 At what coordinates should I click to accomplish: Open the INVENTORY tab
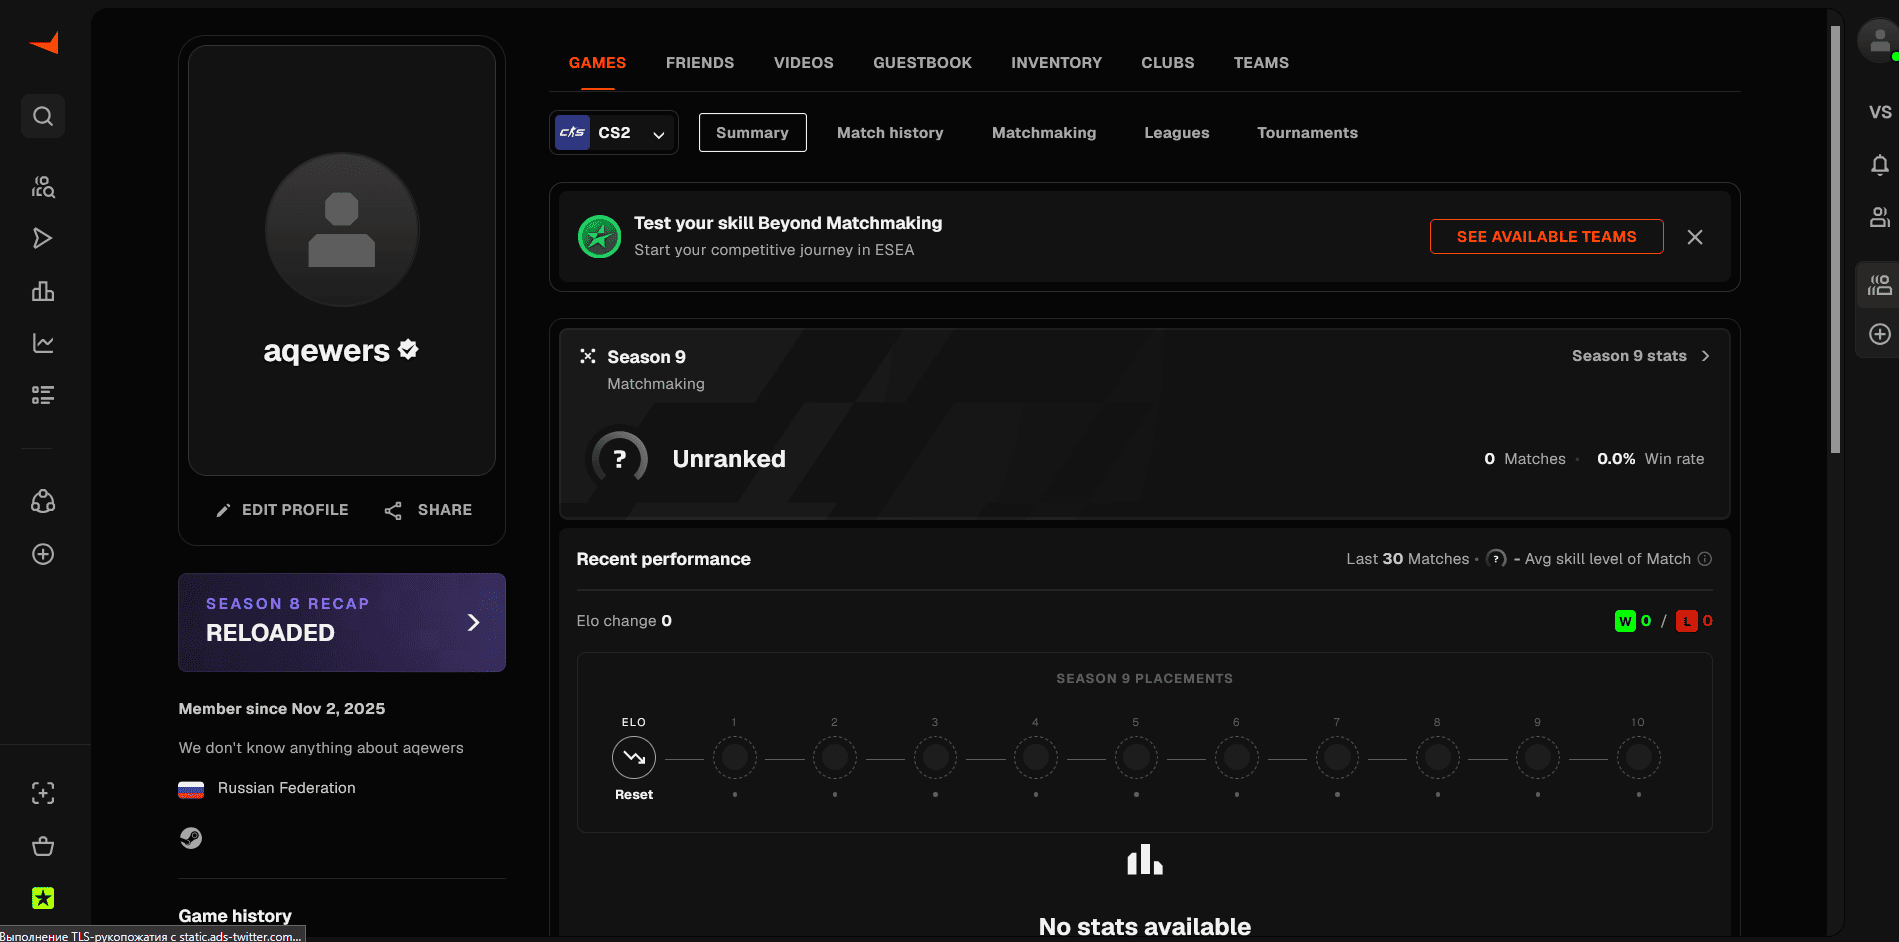[1056, 63]
